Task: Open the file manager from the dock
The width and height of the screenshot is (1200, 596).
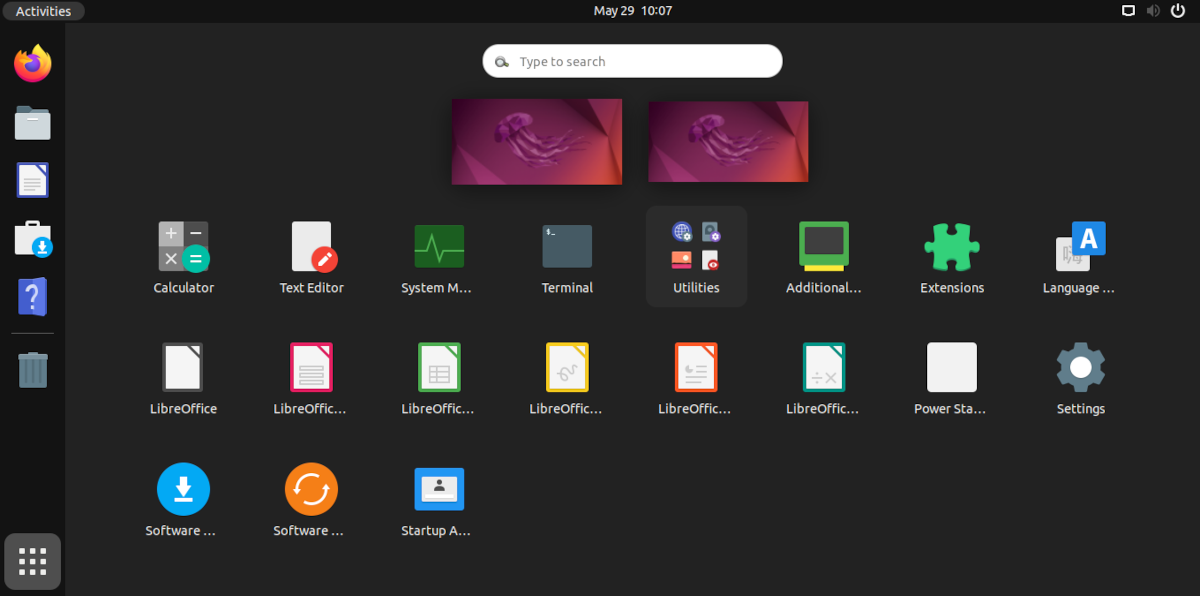Action: 32,122
